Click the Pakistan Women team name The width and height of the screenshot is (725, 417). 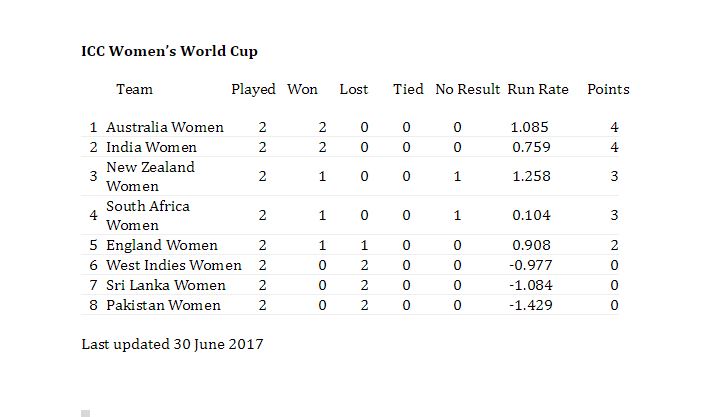pyautogui.click(x=163, y=305)
